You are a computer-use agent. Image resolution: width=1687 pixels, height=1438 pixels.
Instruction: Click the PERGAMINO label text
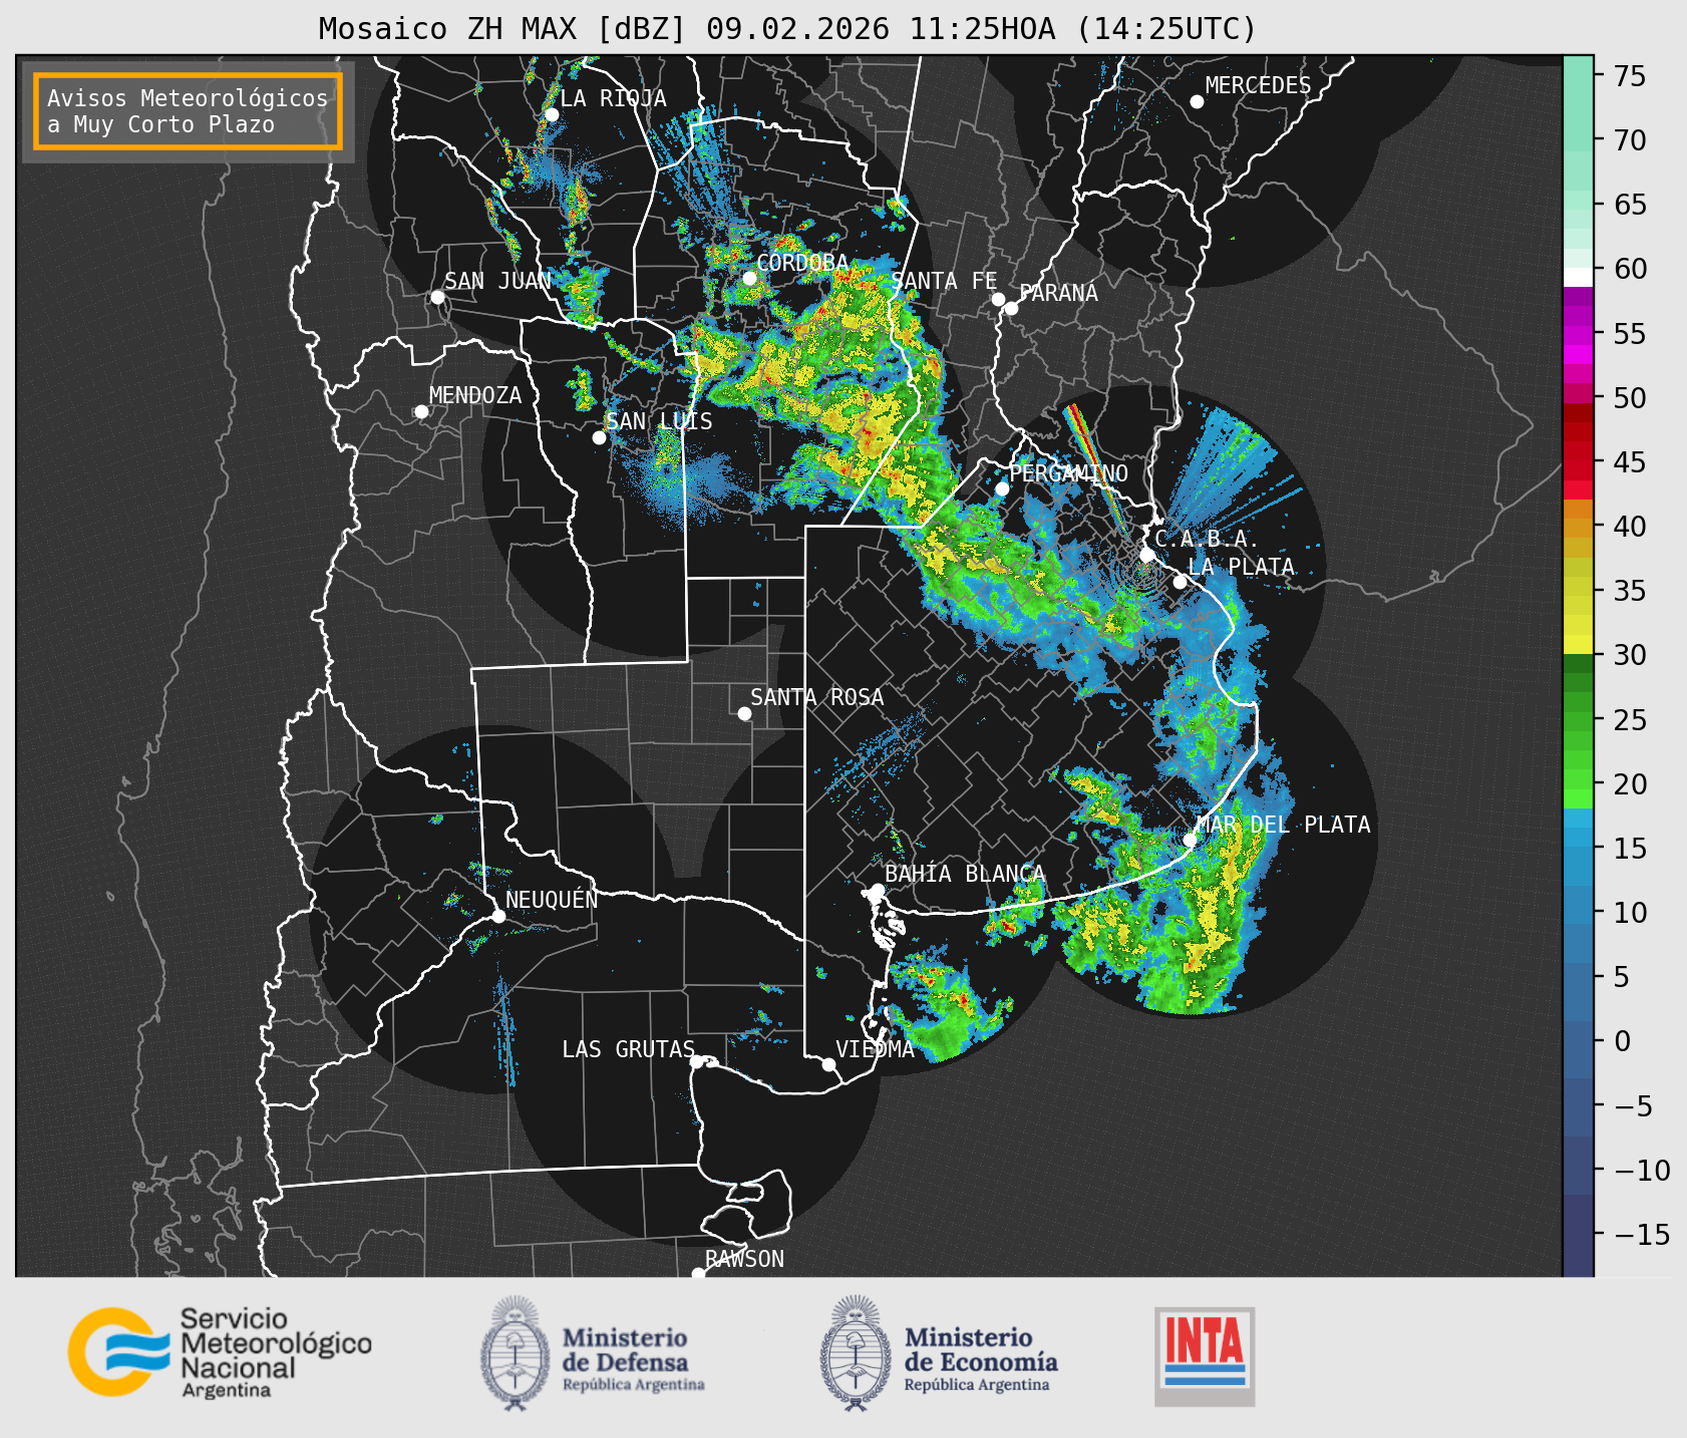(x=1068, y=473)
